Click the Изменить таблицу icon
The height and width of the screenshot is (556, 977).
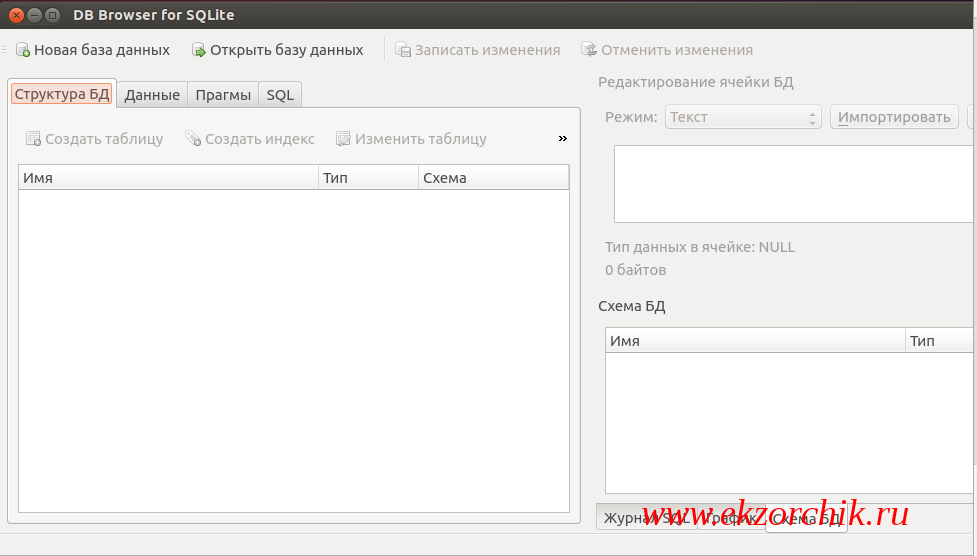pyautogui.click(x=343, y=139)
